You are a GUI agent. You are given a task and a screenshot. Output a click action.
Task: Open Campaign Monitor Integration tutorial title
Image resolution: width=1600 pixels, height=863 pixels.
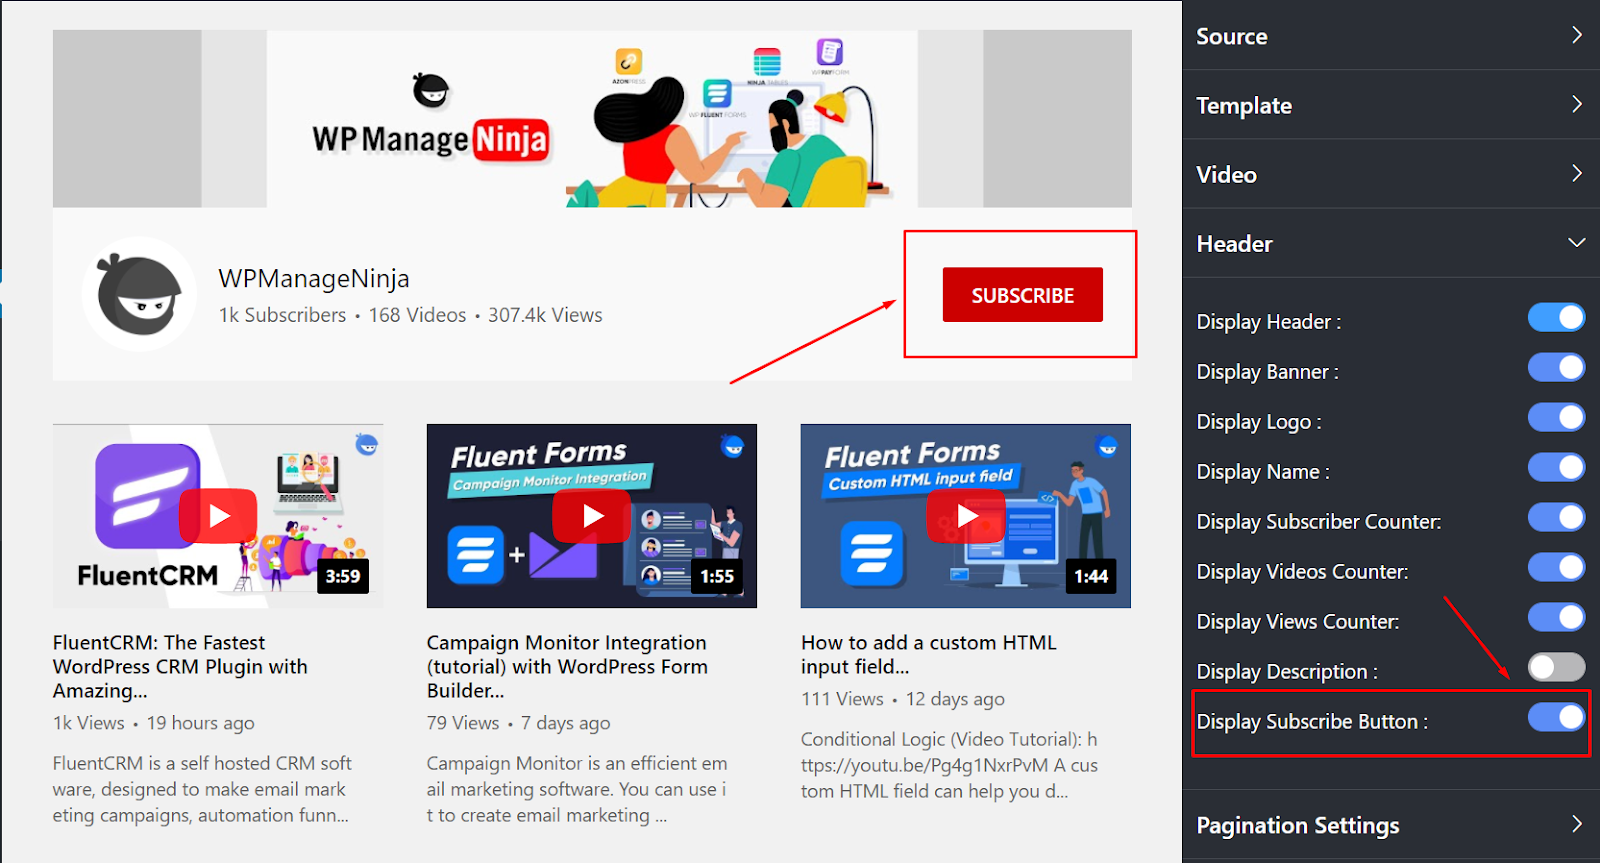[567, 667]
